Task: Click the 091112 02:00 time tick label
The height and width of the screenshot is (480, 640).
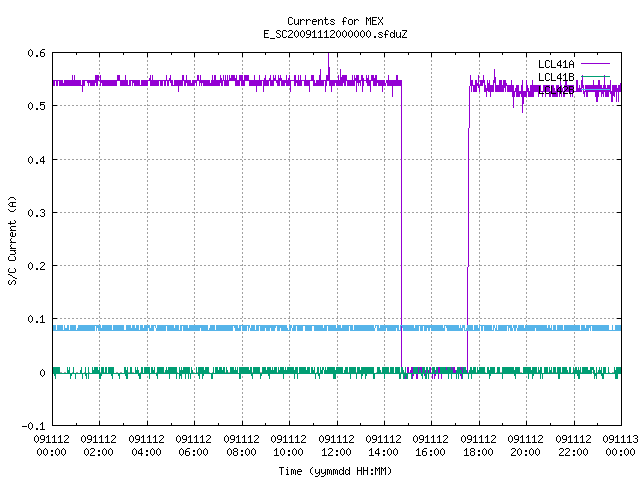Action: 98,446
